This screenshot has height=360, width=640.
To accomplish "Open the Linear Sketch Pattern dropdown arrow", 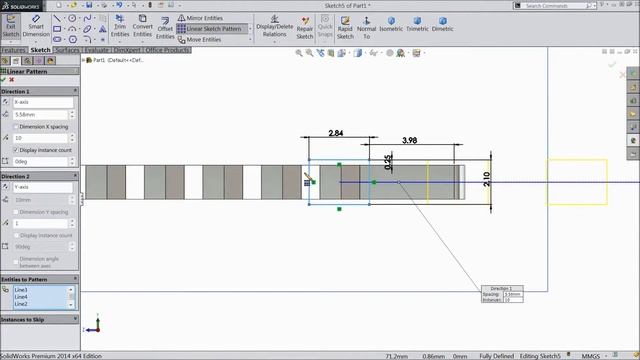I will [x=250, y=29].
